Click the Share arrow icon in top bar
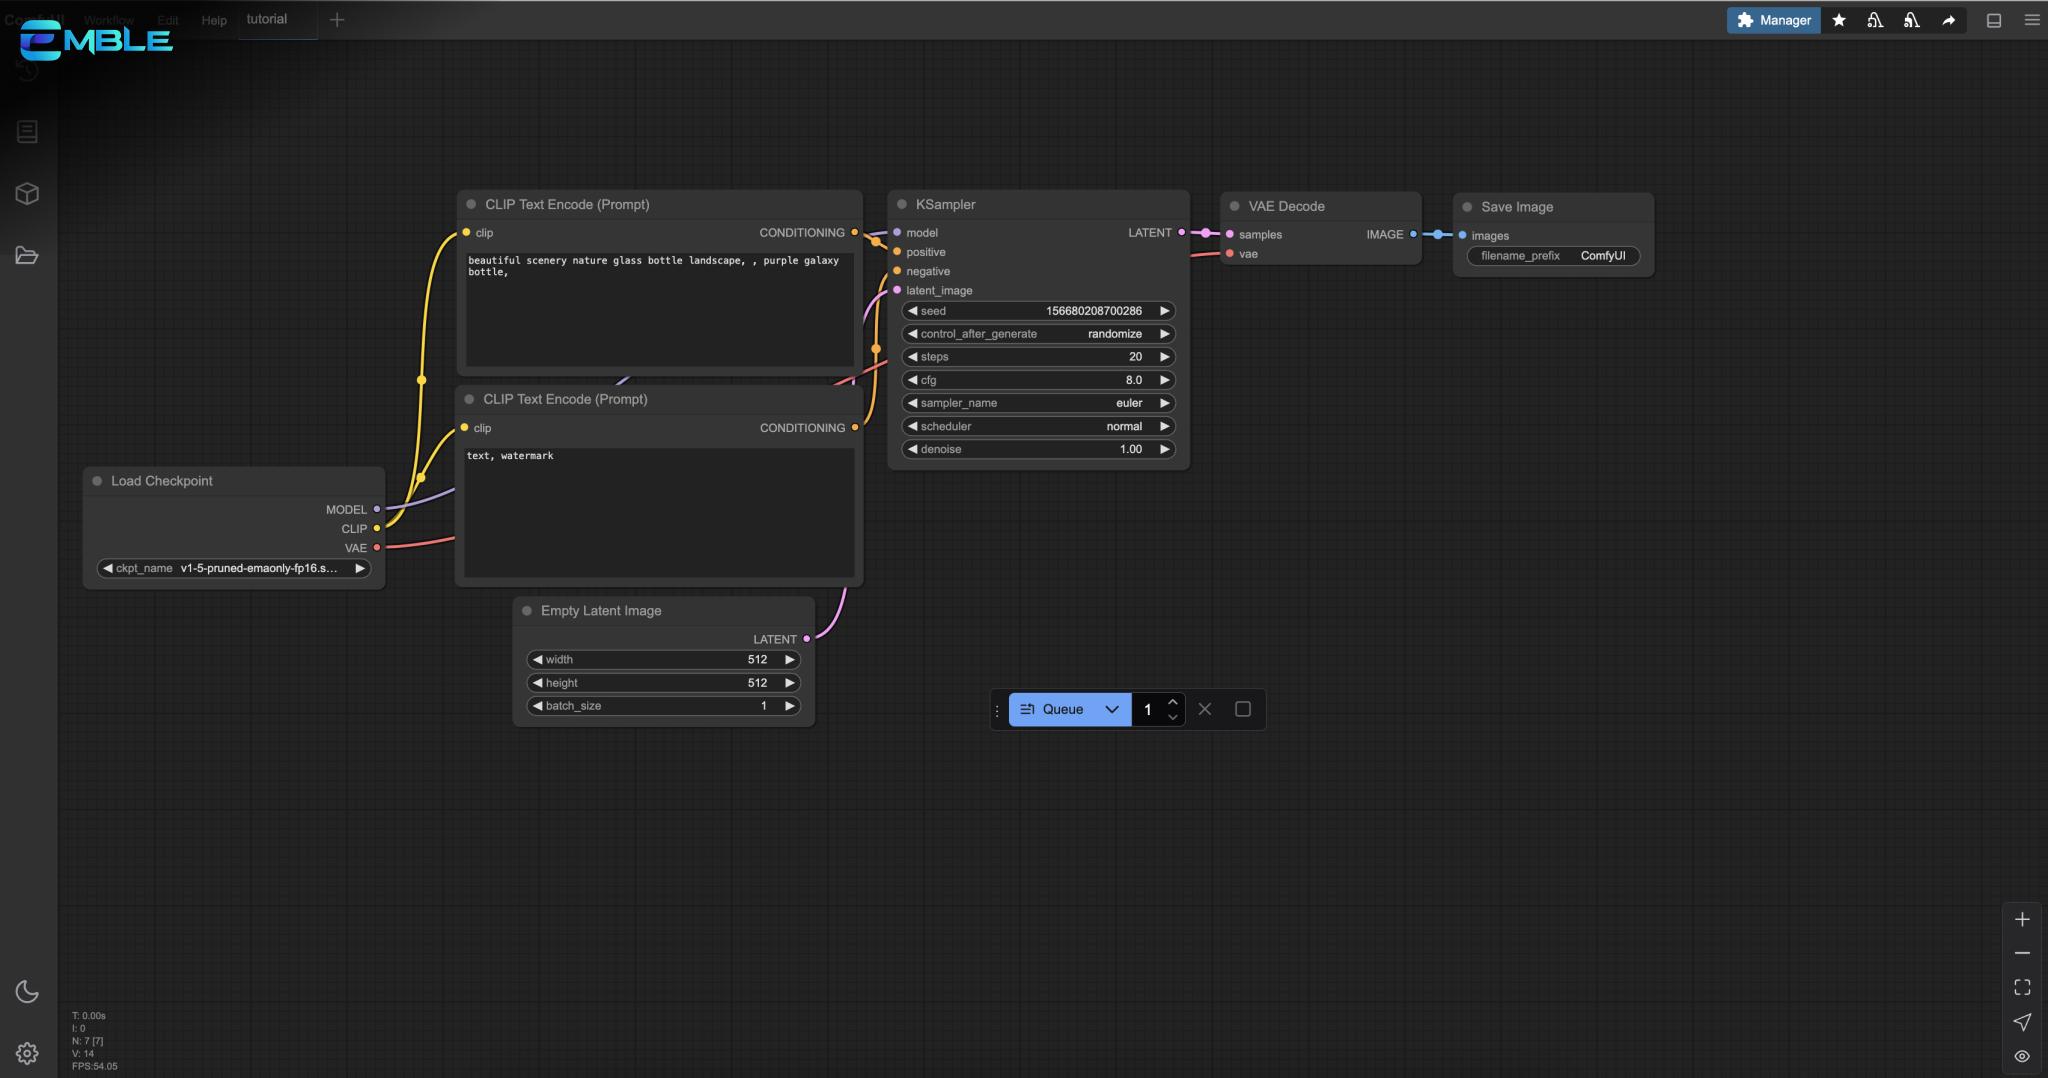This screenshot has width=2048, height=1078. click(1948, 20)
